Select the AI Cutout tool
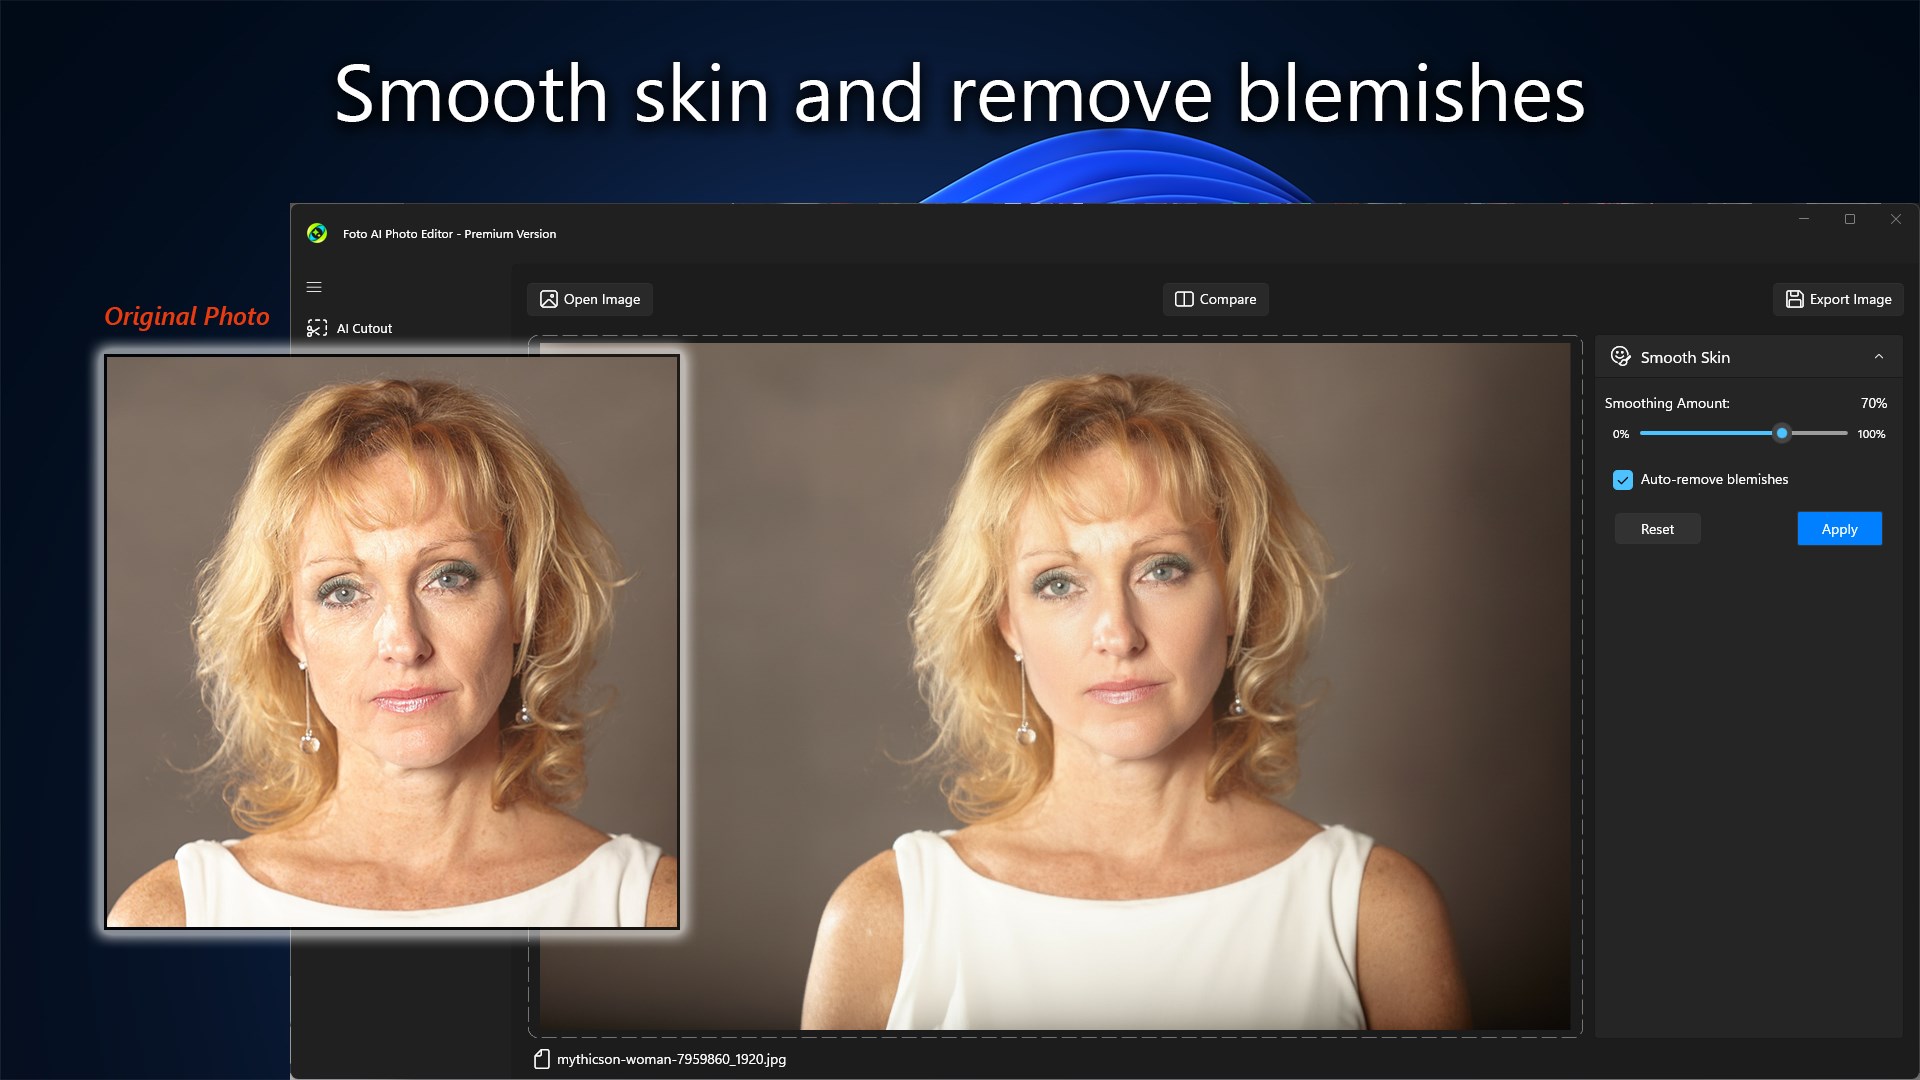 [x=349, y=328]
